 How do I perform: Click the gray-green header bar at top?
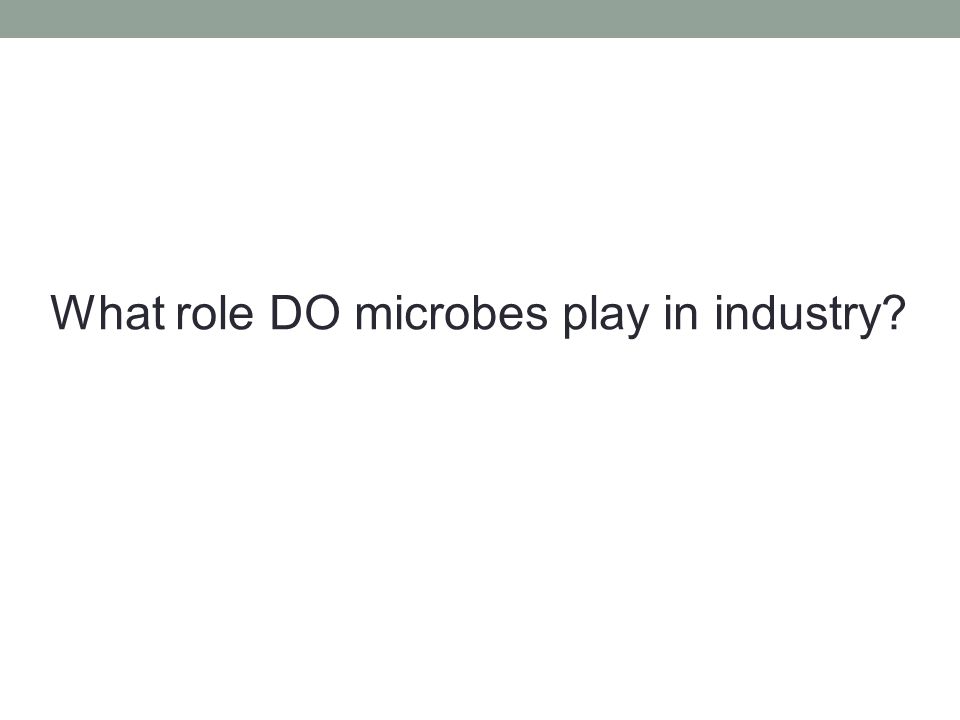[x=480, y=18]
